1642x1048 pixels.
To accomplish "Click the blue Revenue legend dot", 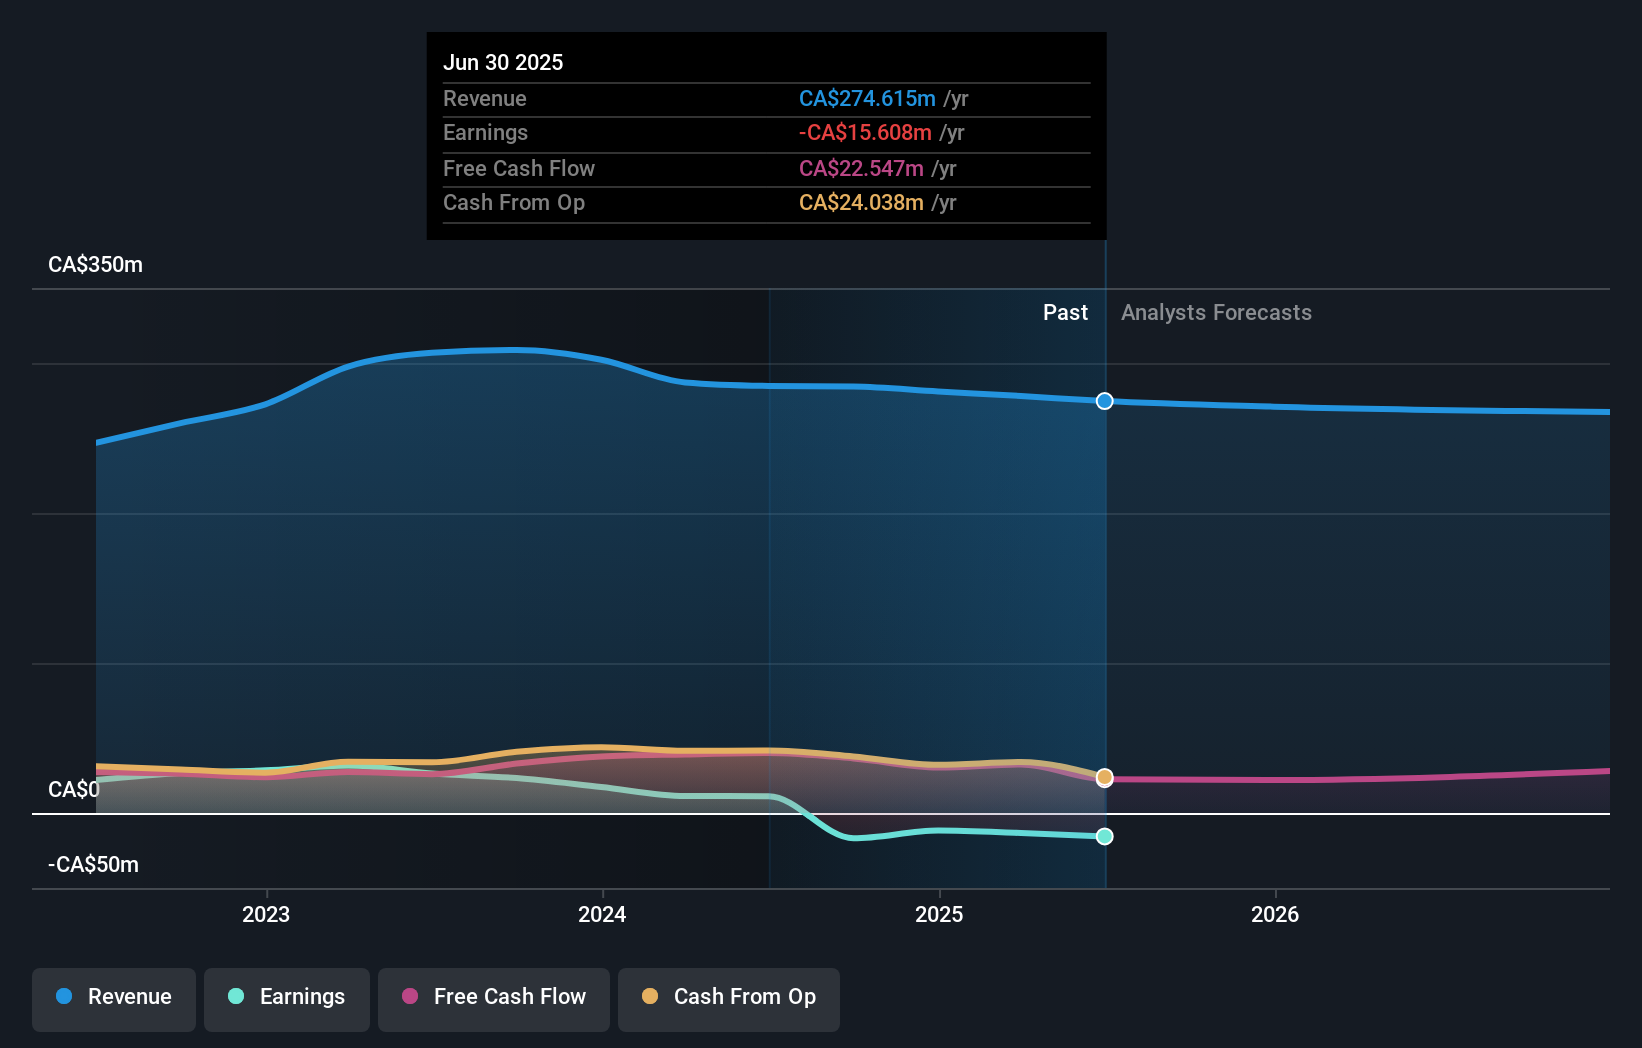I will coord(62,996).
